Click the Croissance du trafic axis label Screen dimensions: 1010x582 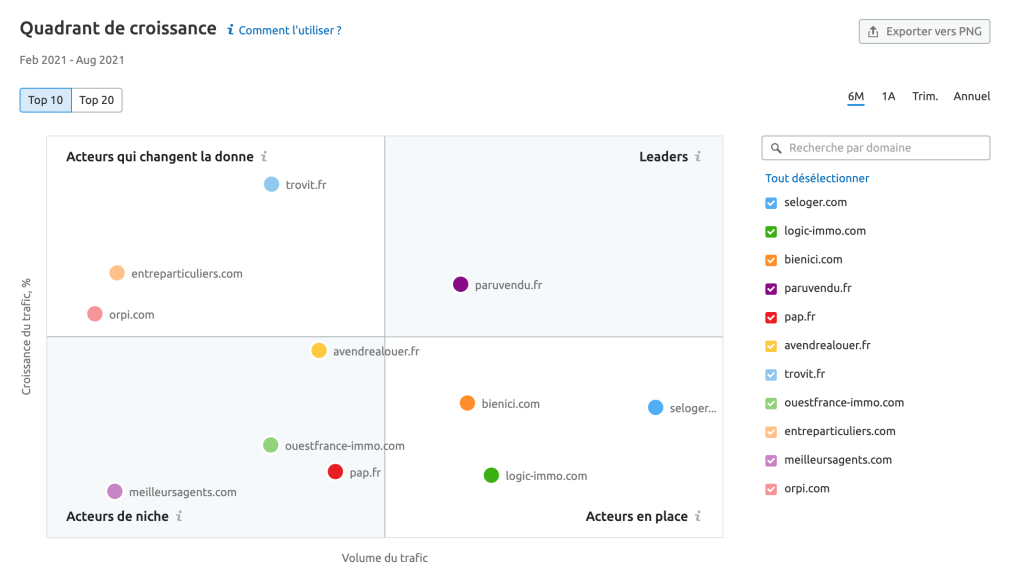[x=26, y=337]
